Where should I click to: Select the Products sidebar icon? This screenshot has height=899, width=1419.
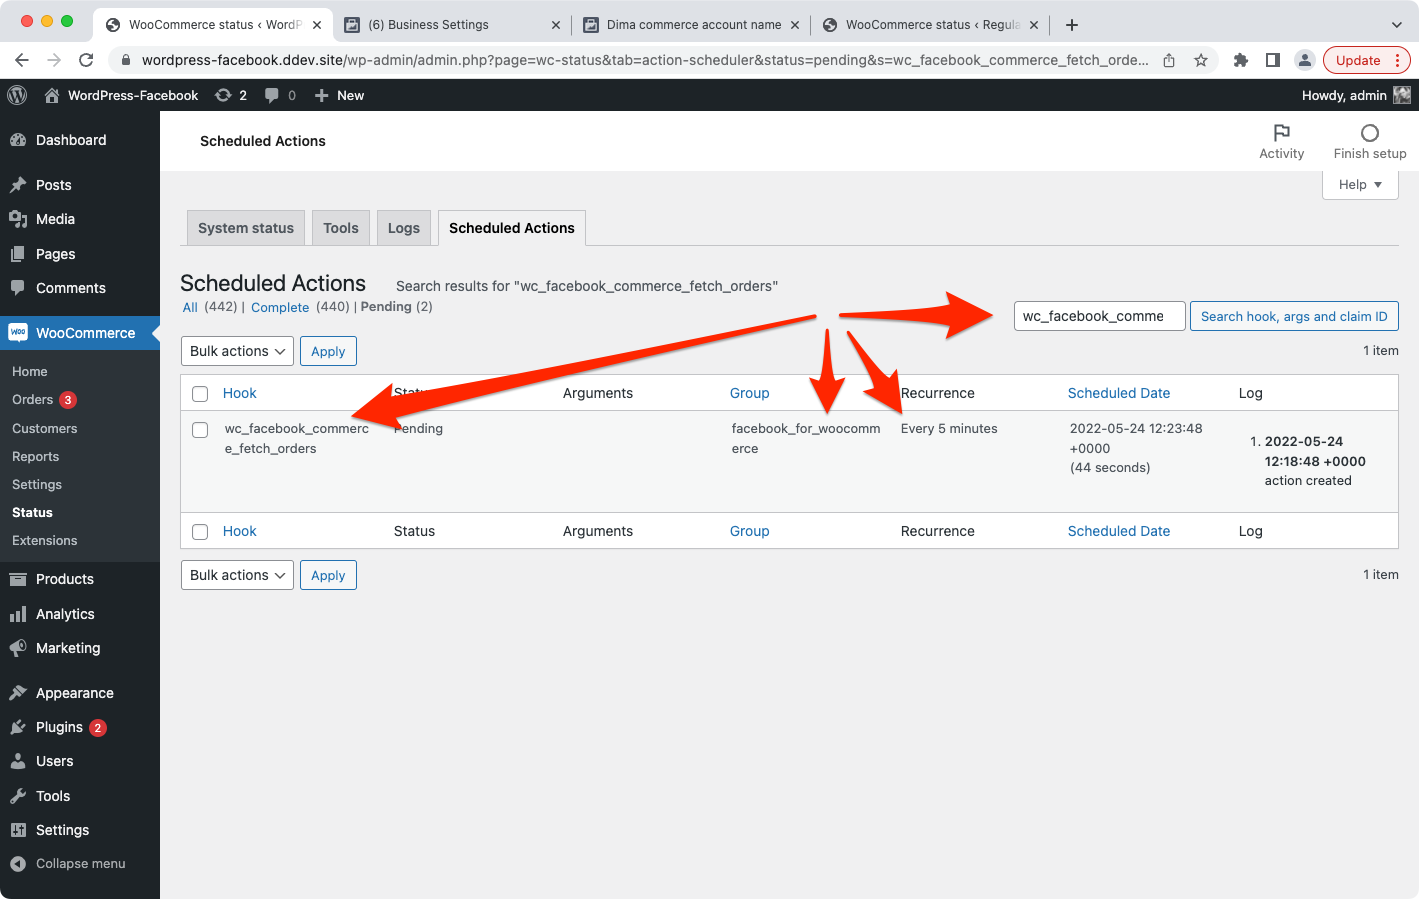[20, 579]
